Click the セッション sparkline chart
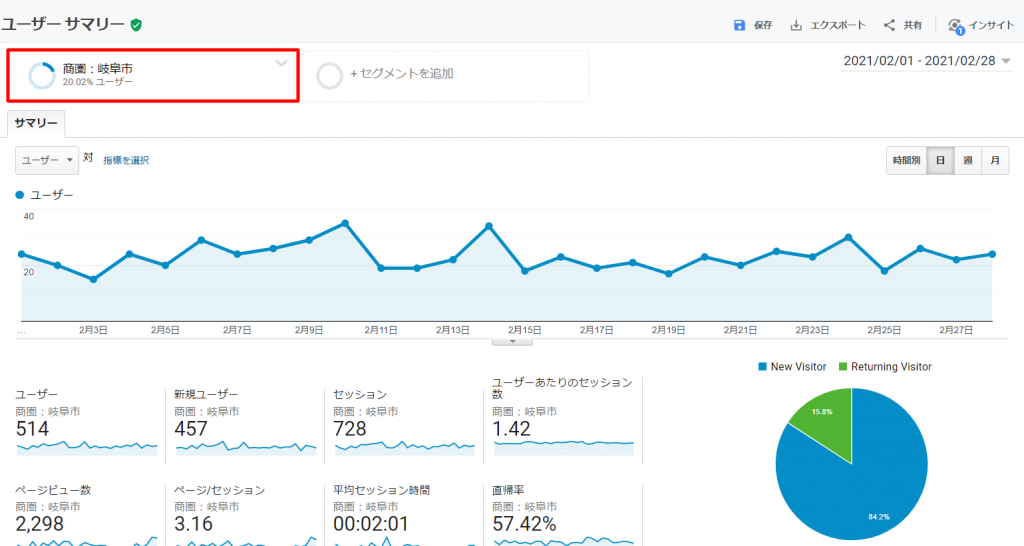 point(405,447)
